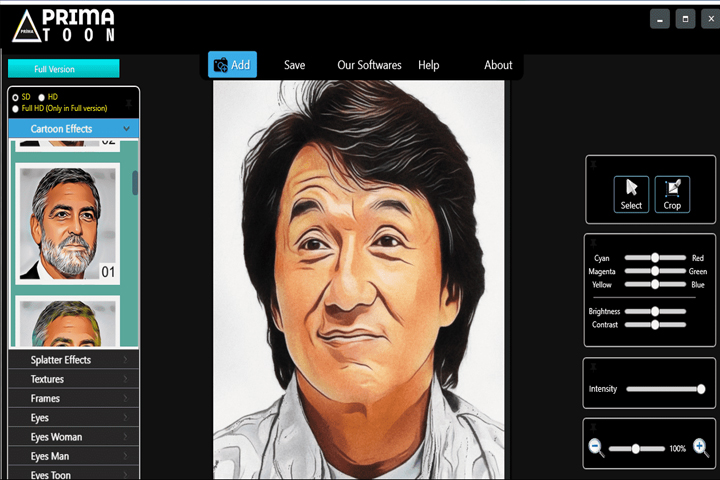Pin the zoom panel

coord(593,428)
